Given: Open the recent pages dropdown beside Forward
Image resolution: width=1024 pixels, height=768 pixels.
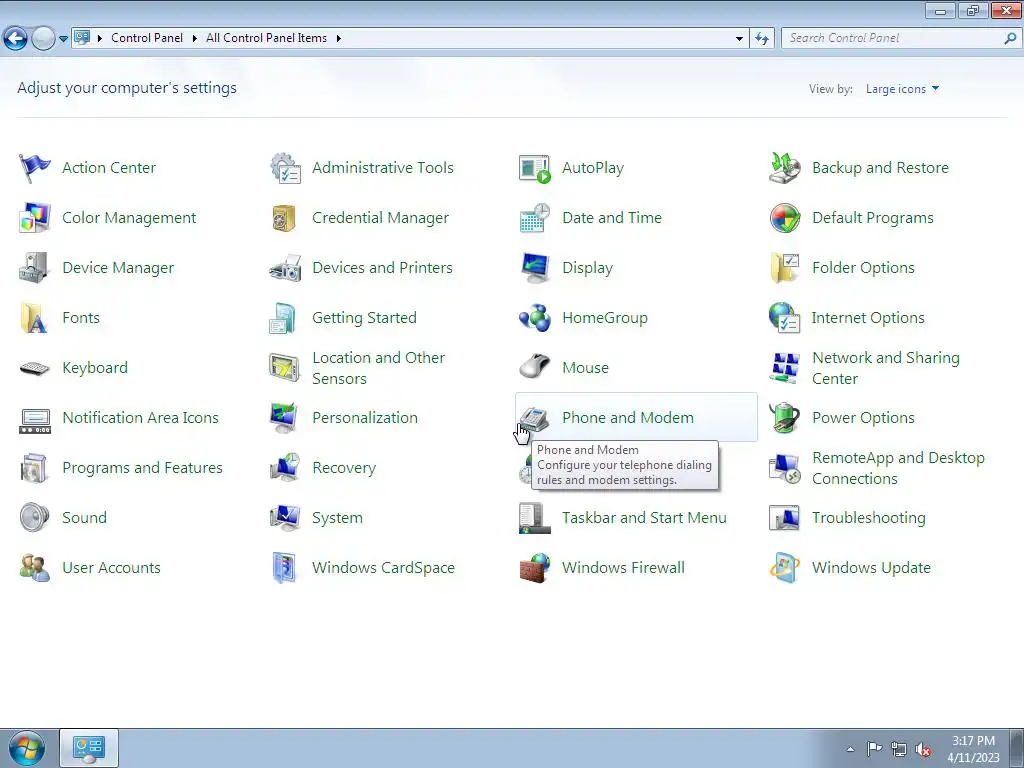Looking at the screenshot, I should 63,39.
